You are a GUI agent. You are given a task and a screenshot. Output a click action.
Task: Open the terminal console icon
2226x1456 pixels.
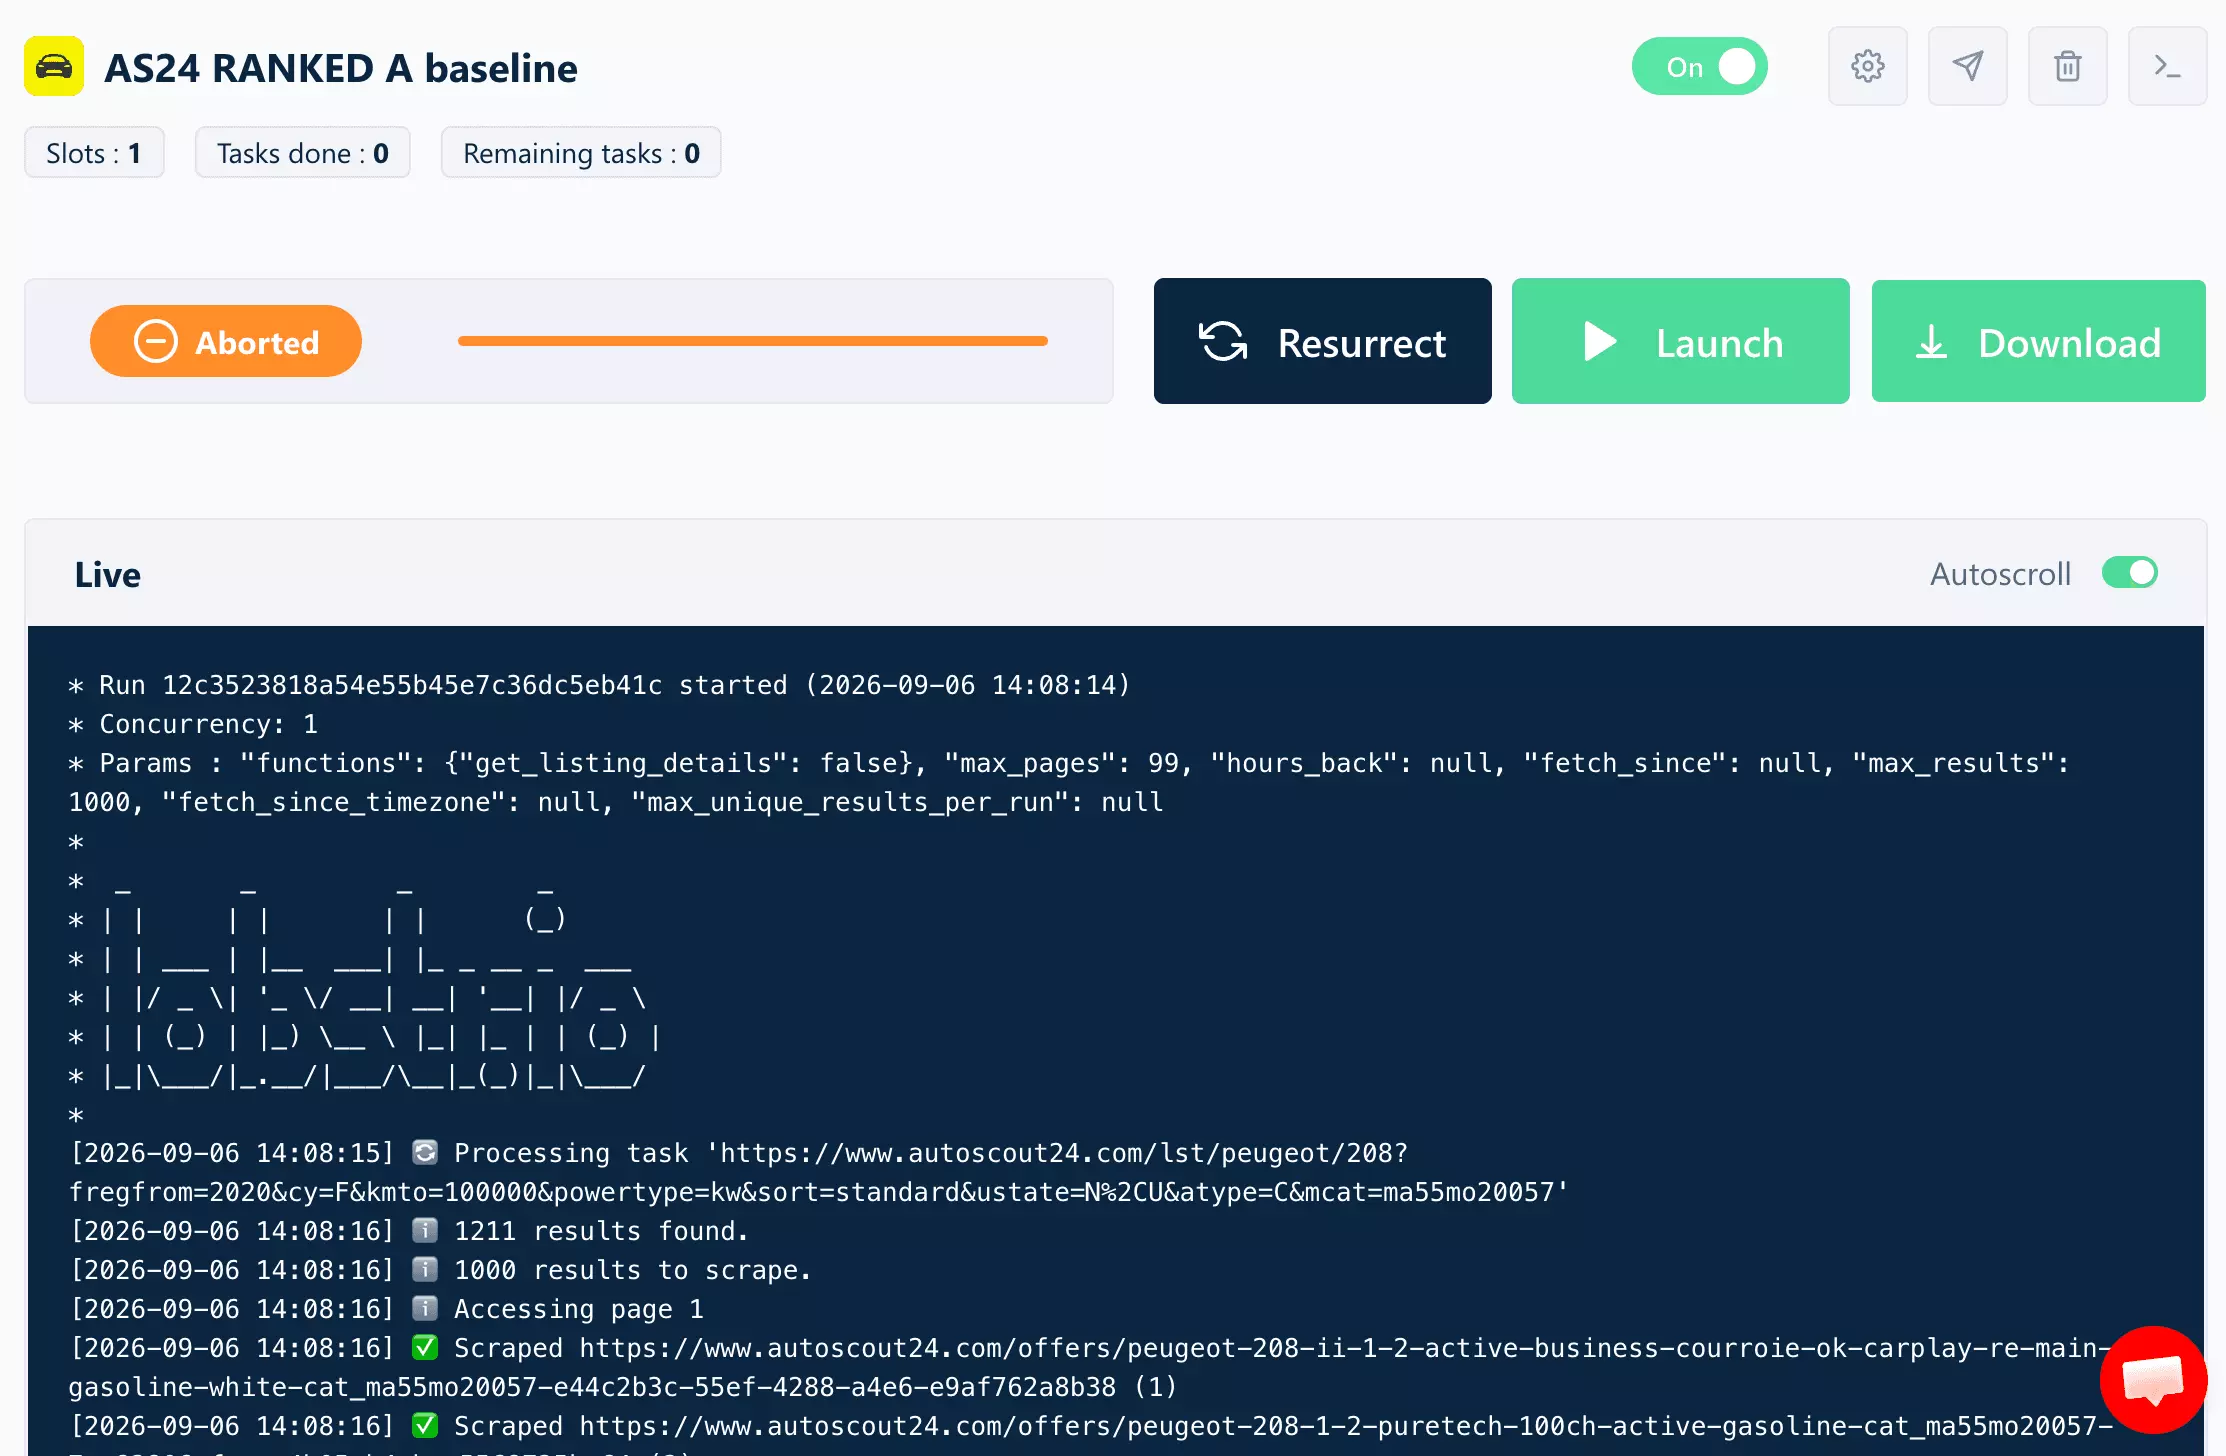pos(2167,67)
